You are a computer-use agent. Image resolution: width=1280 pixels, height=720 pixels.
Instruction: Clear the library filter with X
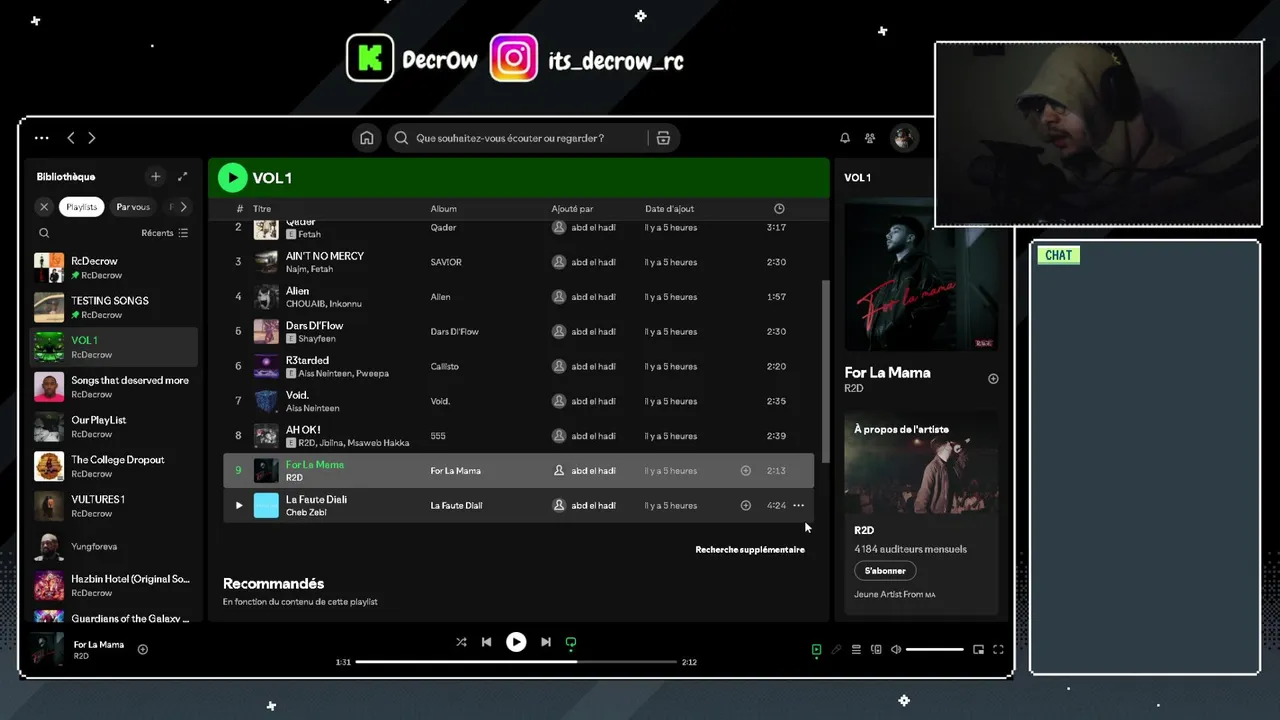click(44, 207)
